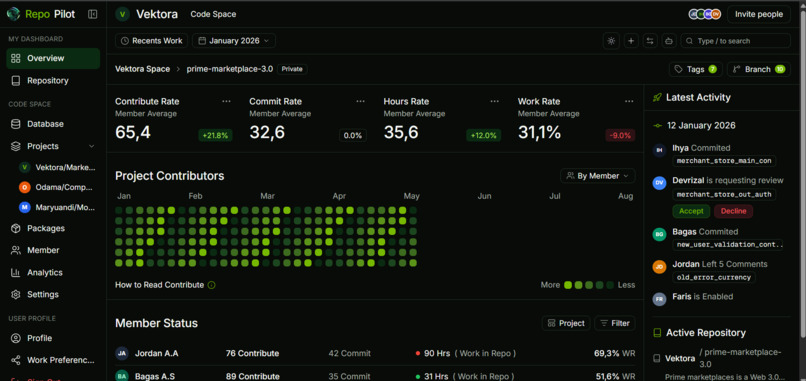Click Vektora Space breadcrumb
Viewport: 806px width, 381px height.
[142, 69]
